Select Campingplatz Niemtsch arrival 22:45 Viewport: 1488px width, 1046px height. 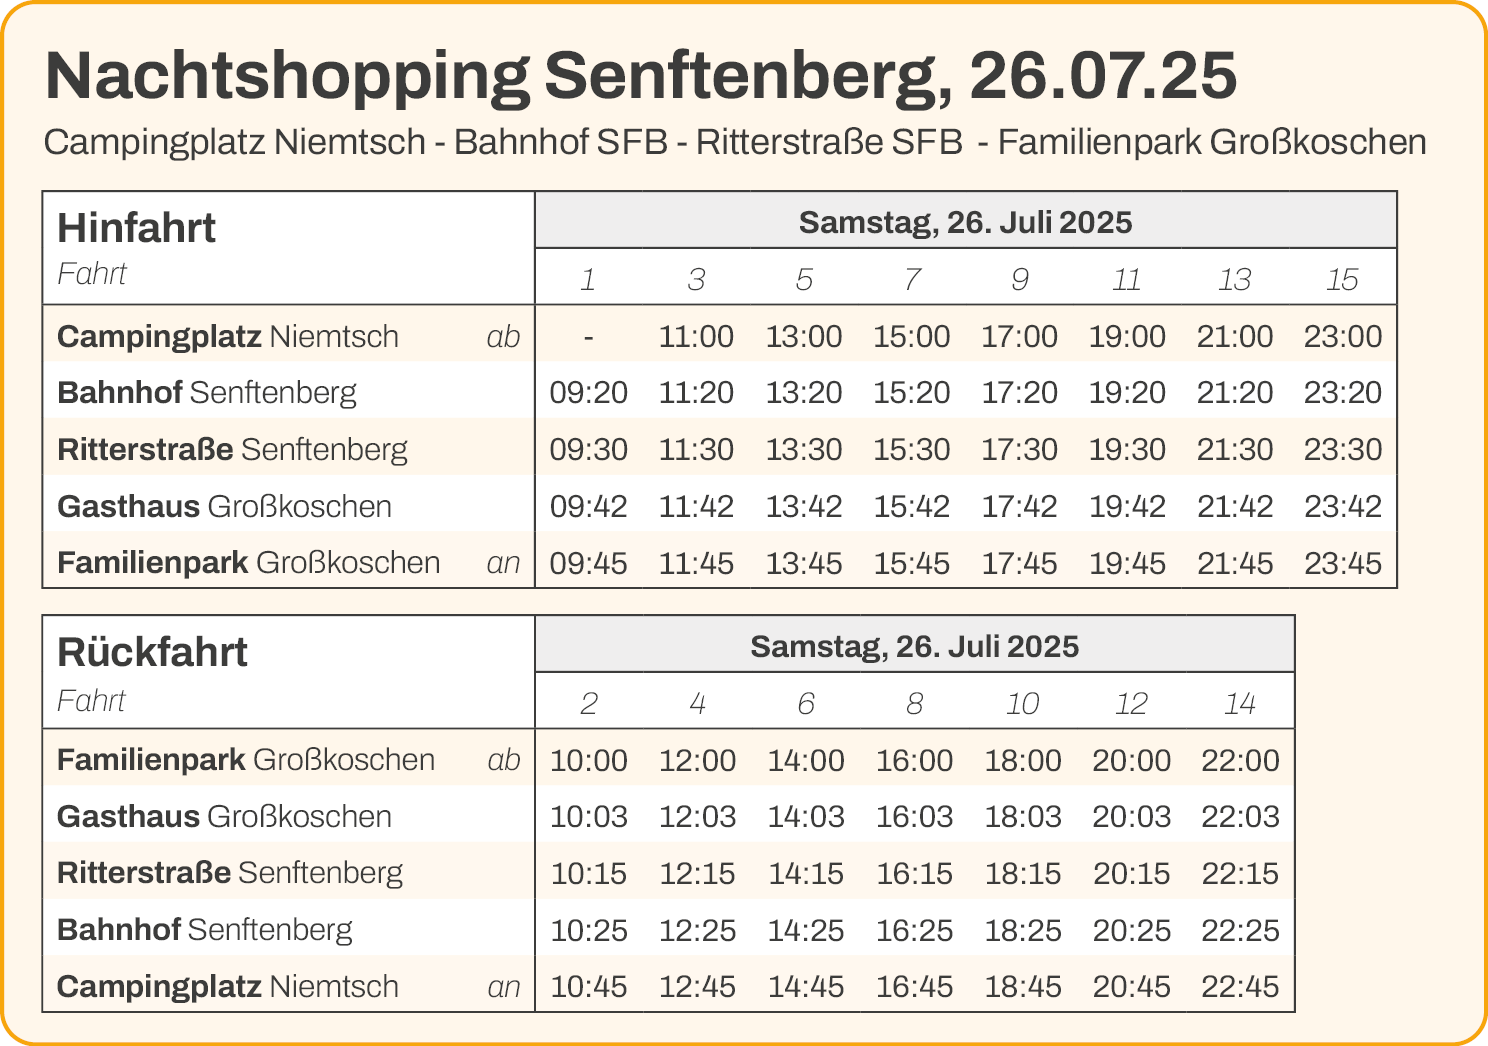click(x=1240, y=988)
